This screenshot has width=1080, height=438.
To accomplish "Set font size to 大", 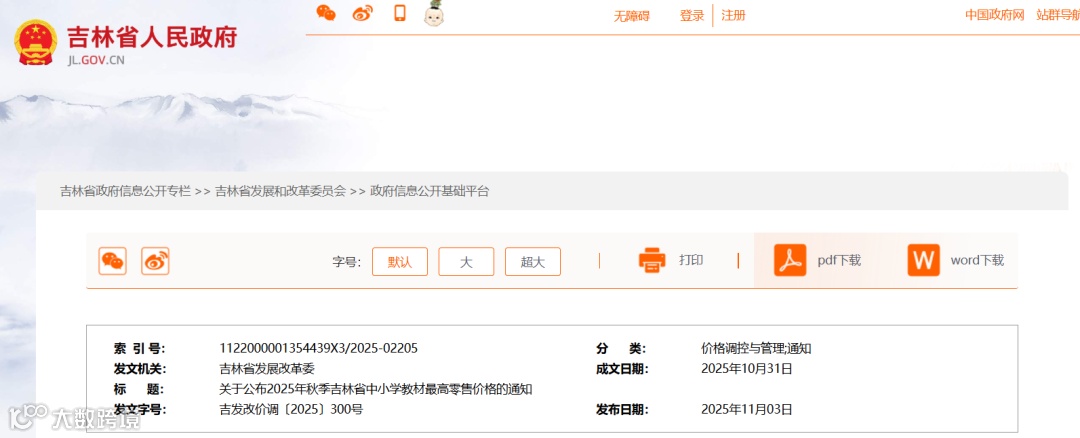I will [466, 262].
